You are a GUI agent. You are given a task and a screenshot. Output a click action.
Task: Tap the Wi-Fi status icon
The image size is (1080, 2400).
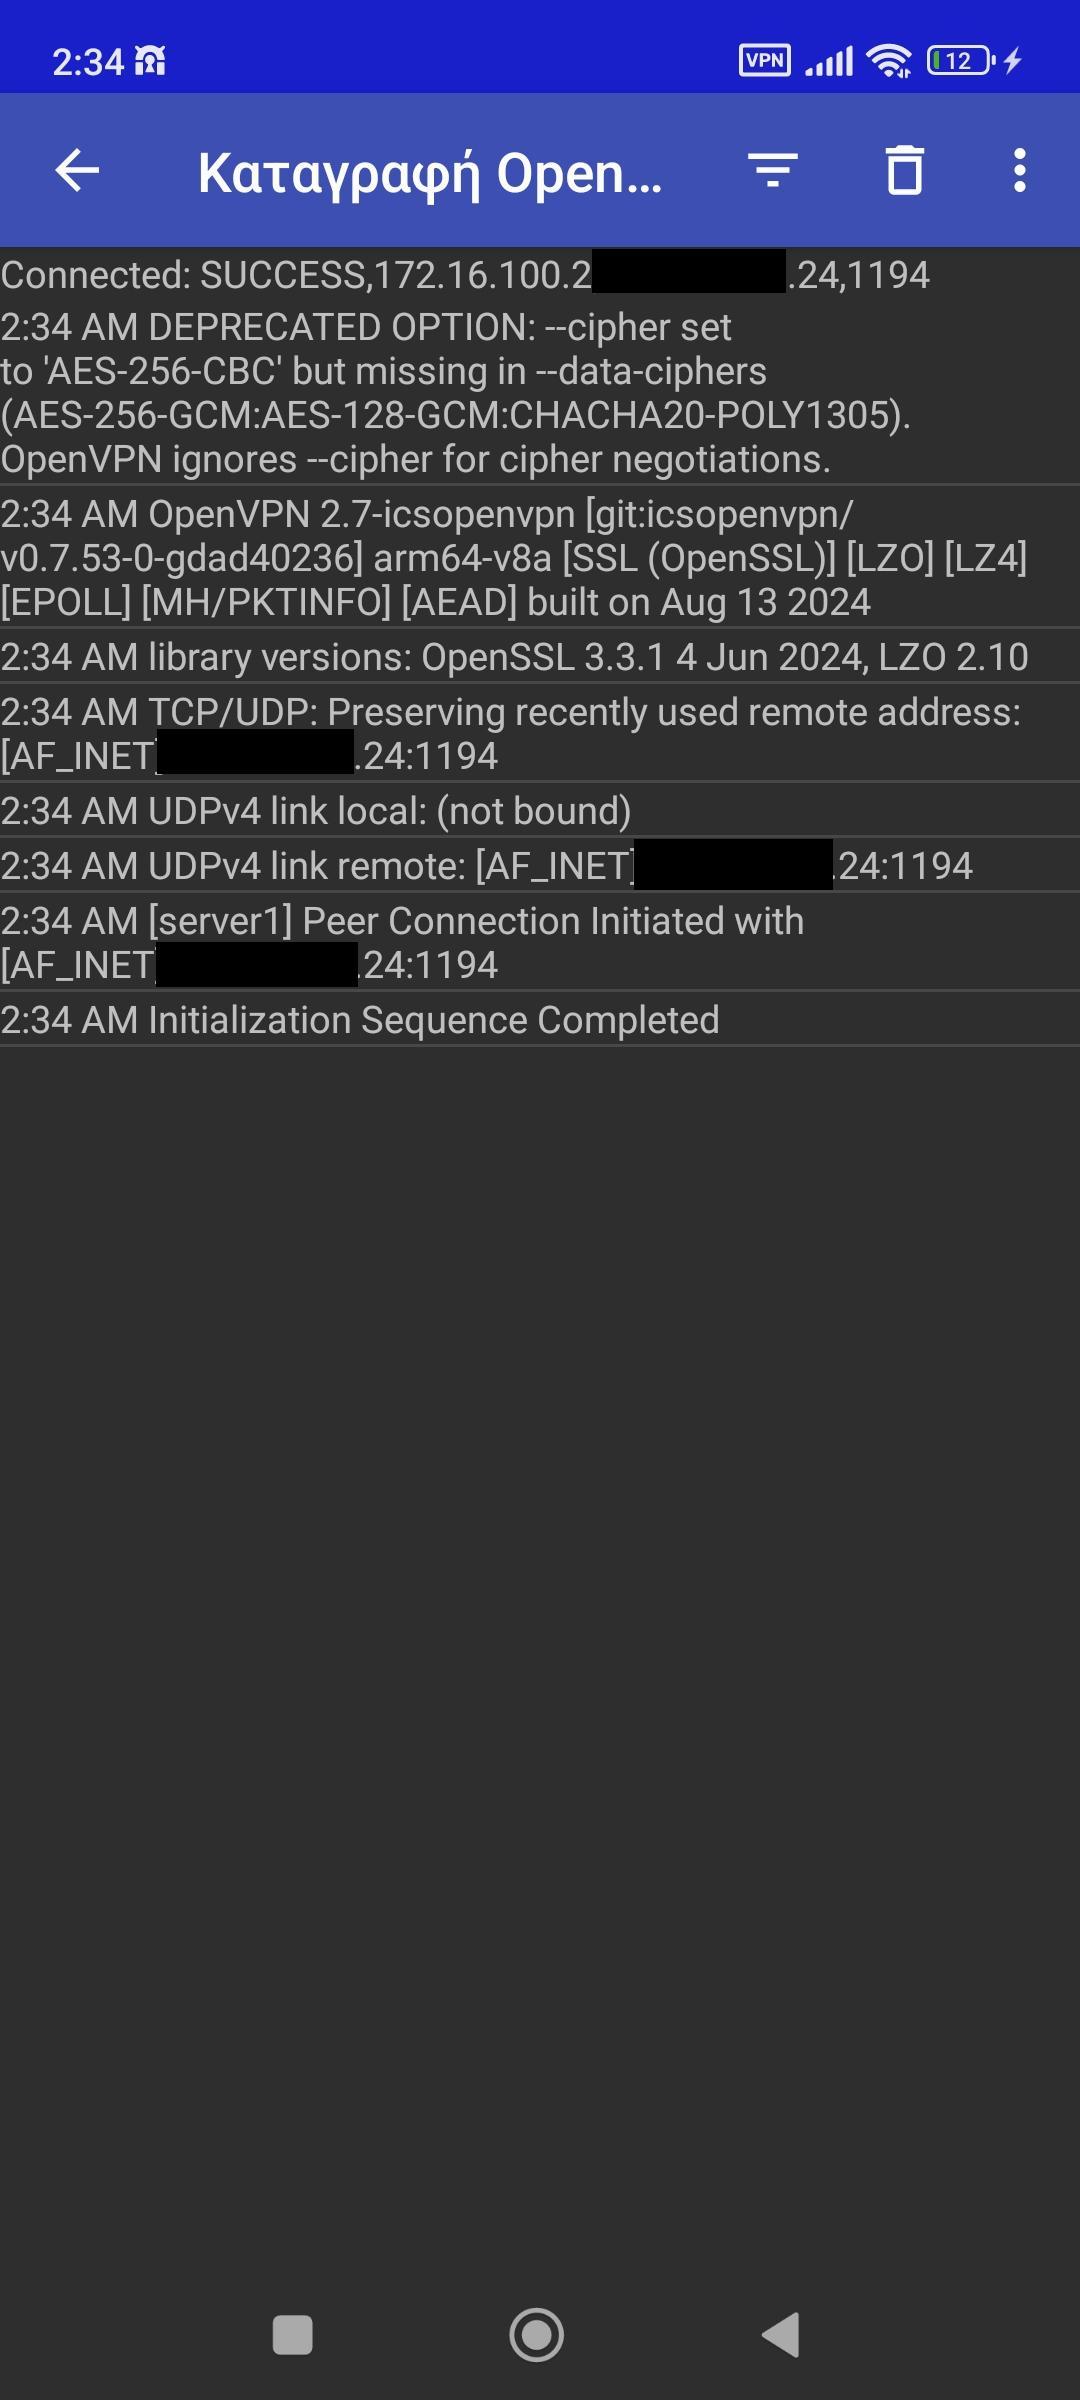889,61
